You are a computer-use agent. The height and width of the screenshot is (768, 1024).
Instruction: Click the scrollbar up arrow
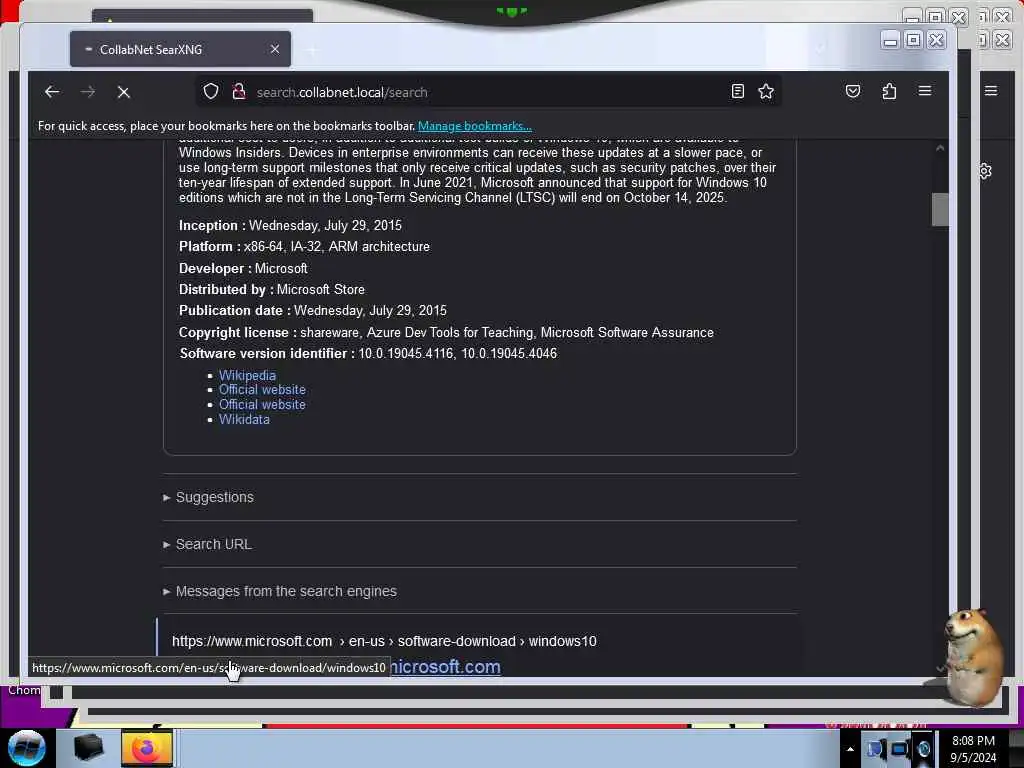(x=940, y=148)
